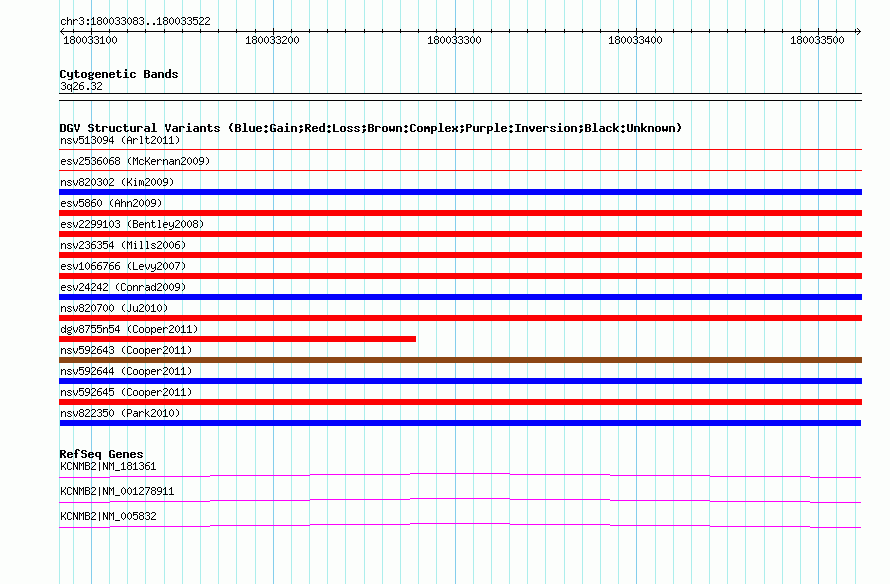
Task: Click the blue gain bar for nsv822350
Action: [x=460, y=423]
